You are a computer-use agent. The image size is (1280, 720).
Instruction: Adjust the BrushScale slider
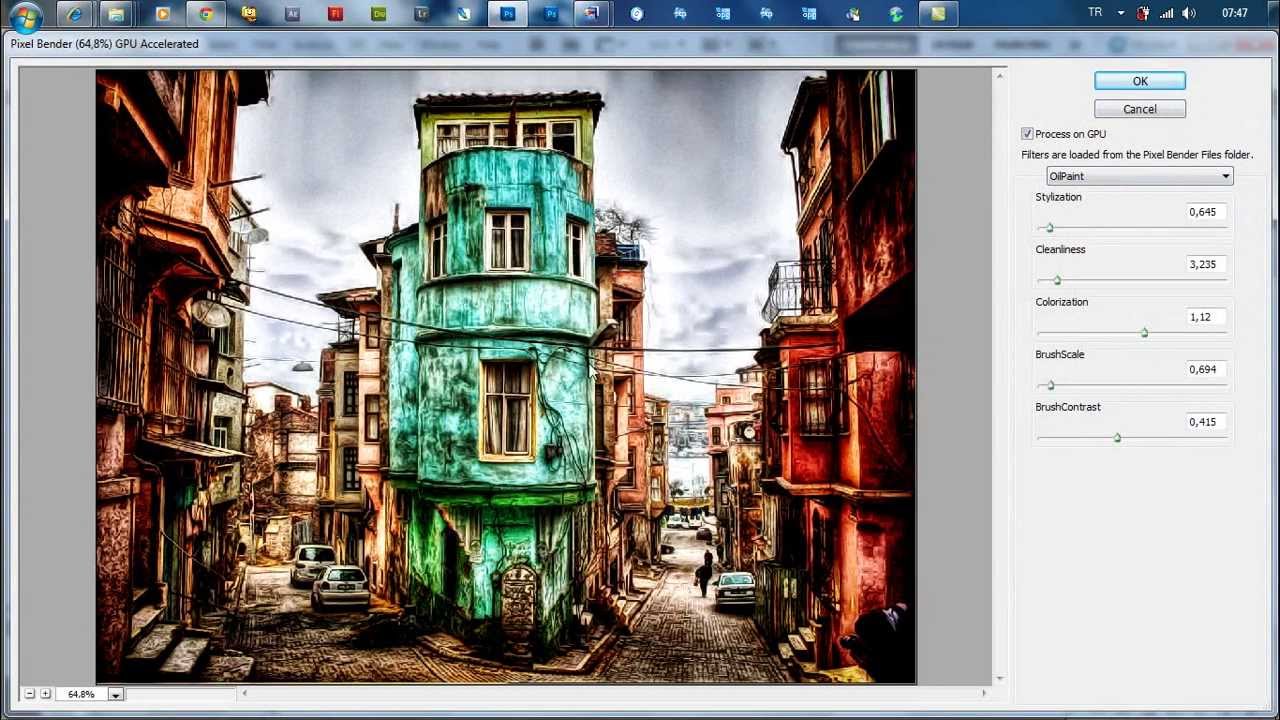pos(1050,385)
